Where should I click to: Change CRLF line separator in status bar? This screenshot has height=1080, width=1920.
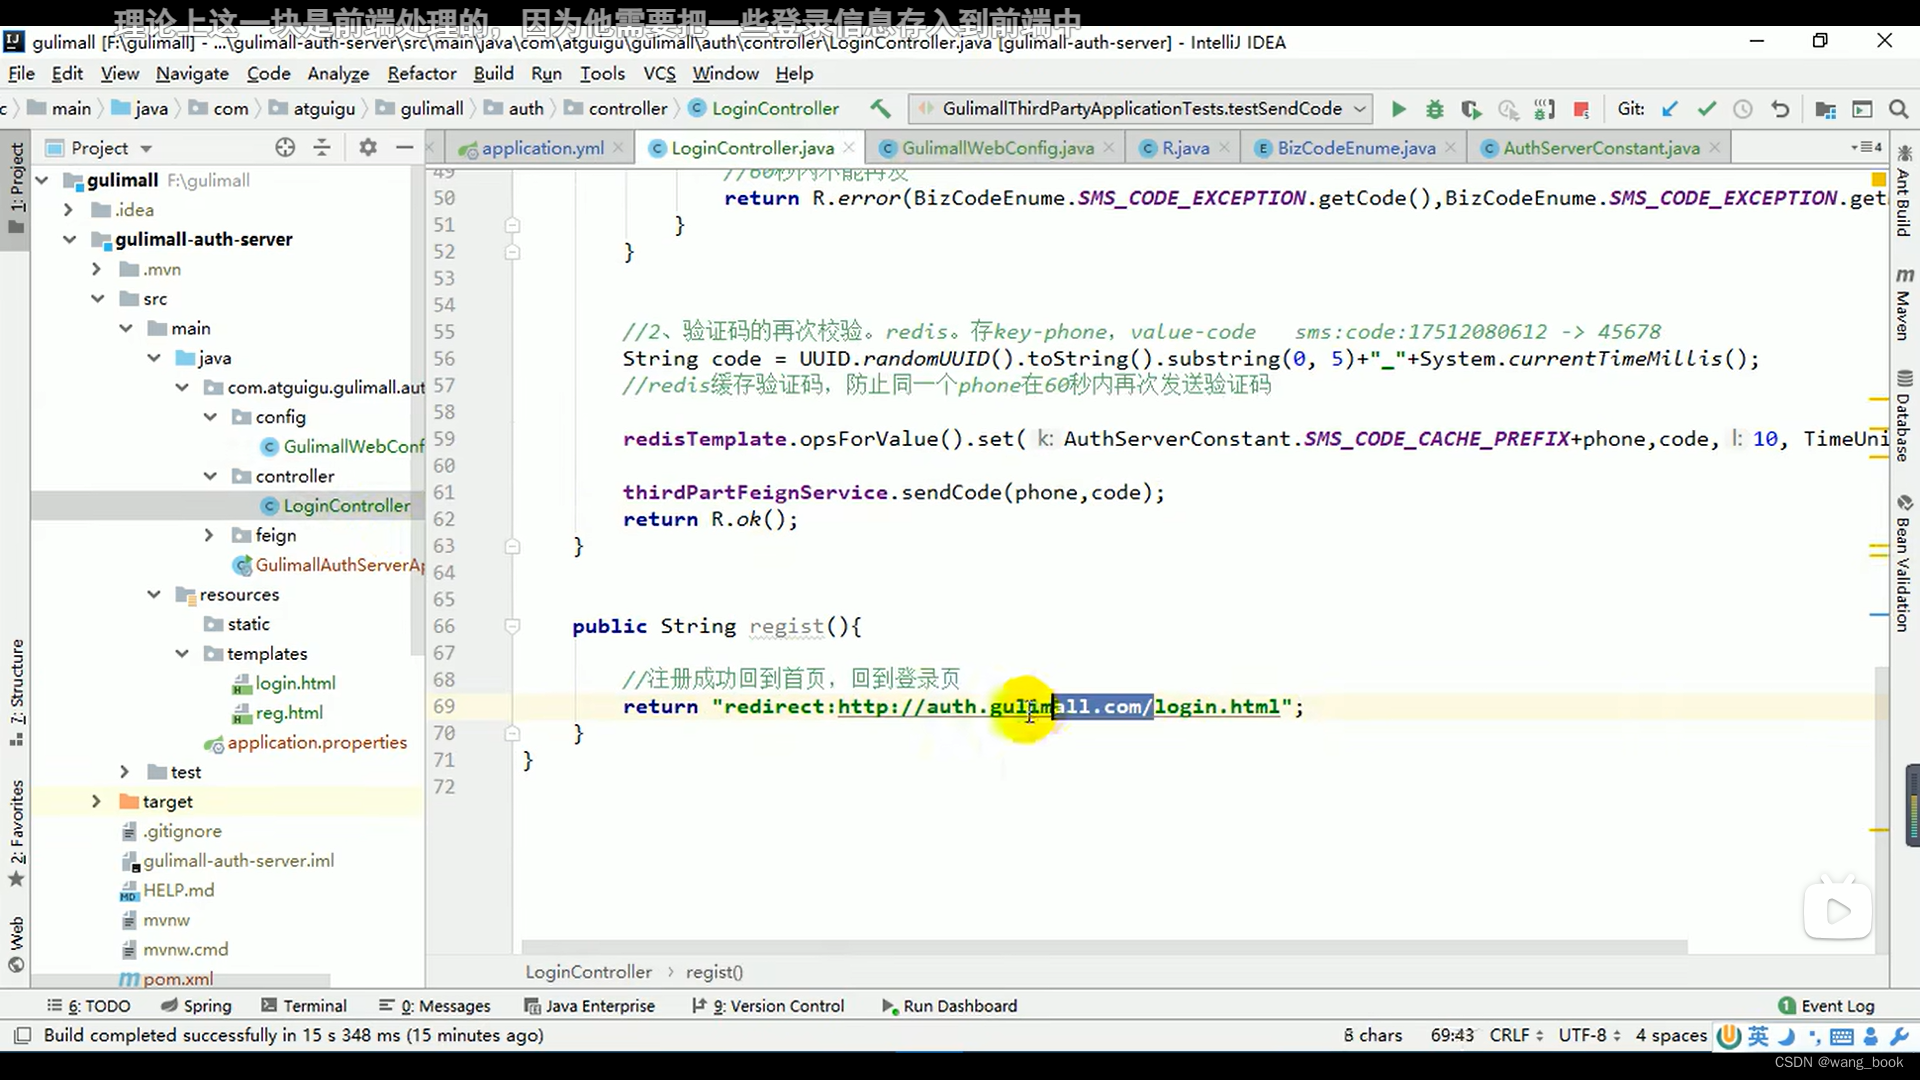point(1516,1035)
